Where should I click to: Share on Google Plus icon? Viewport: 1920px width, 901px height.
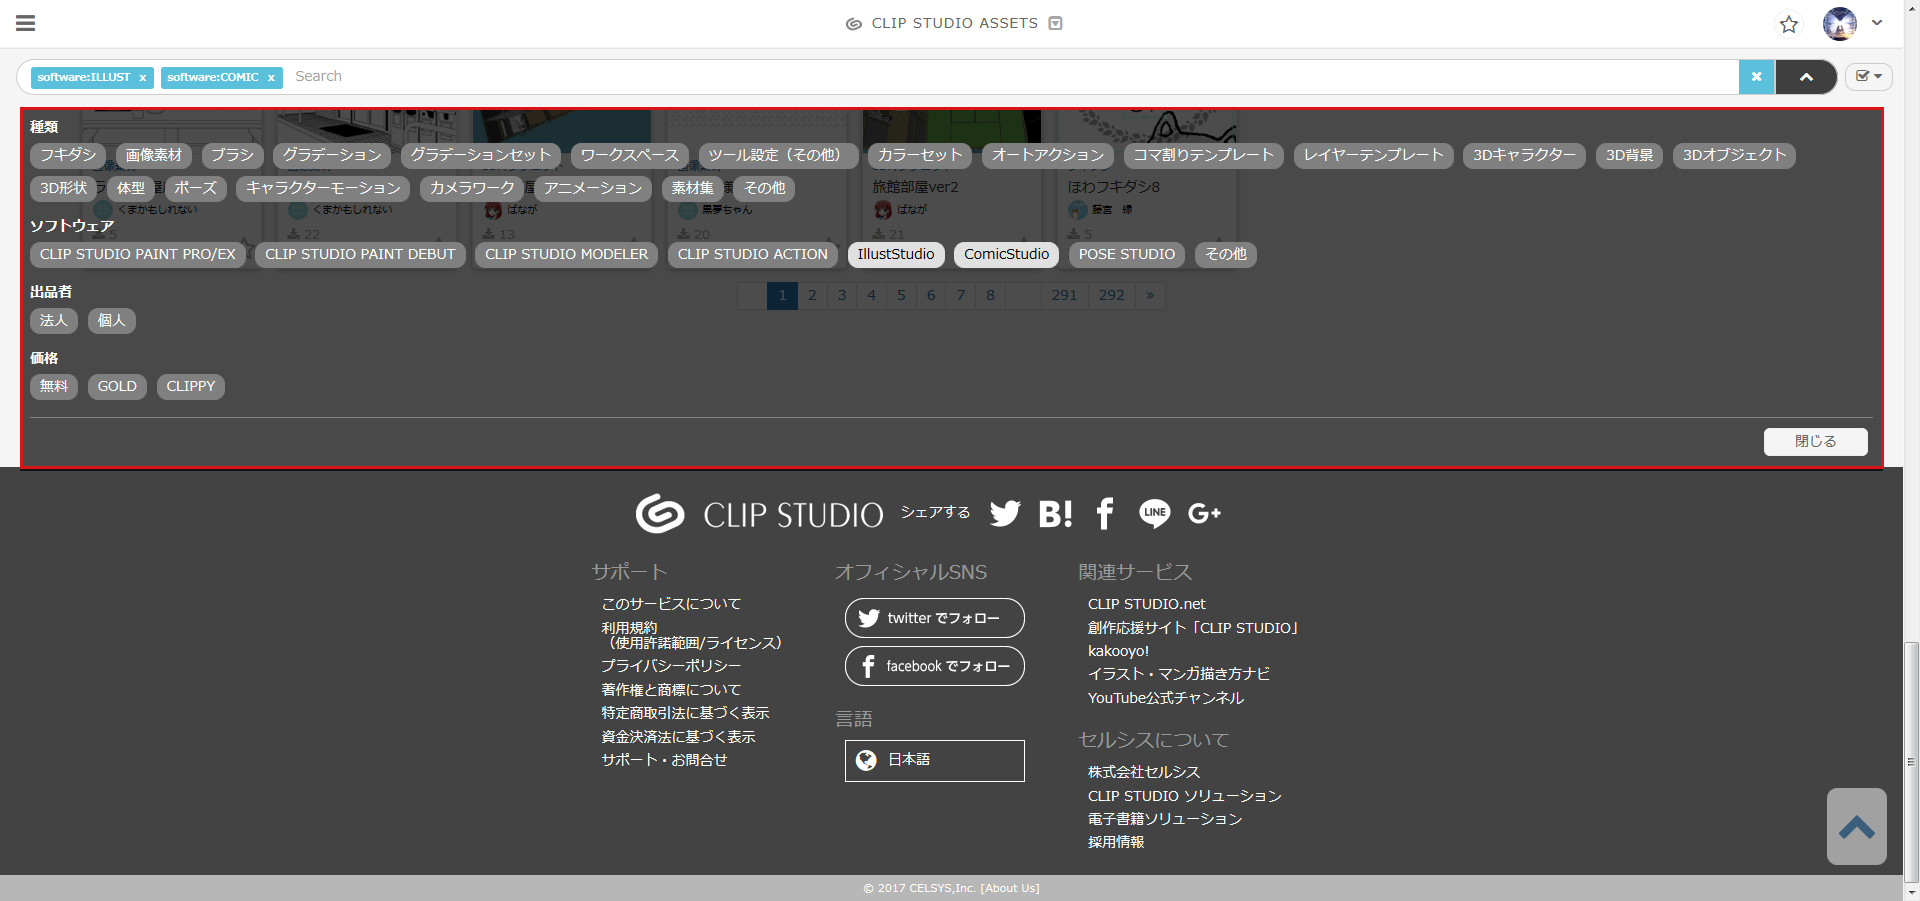coord(1204,513)
